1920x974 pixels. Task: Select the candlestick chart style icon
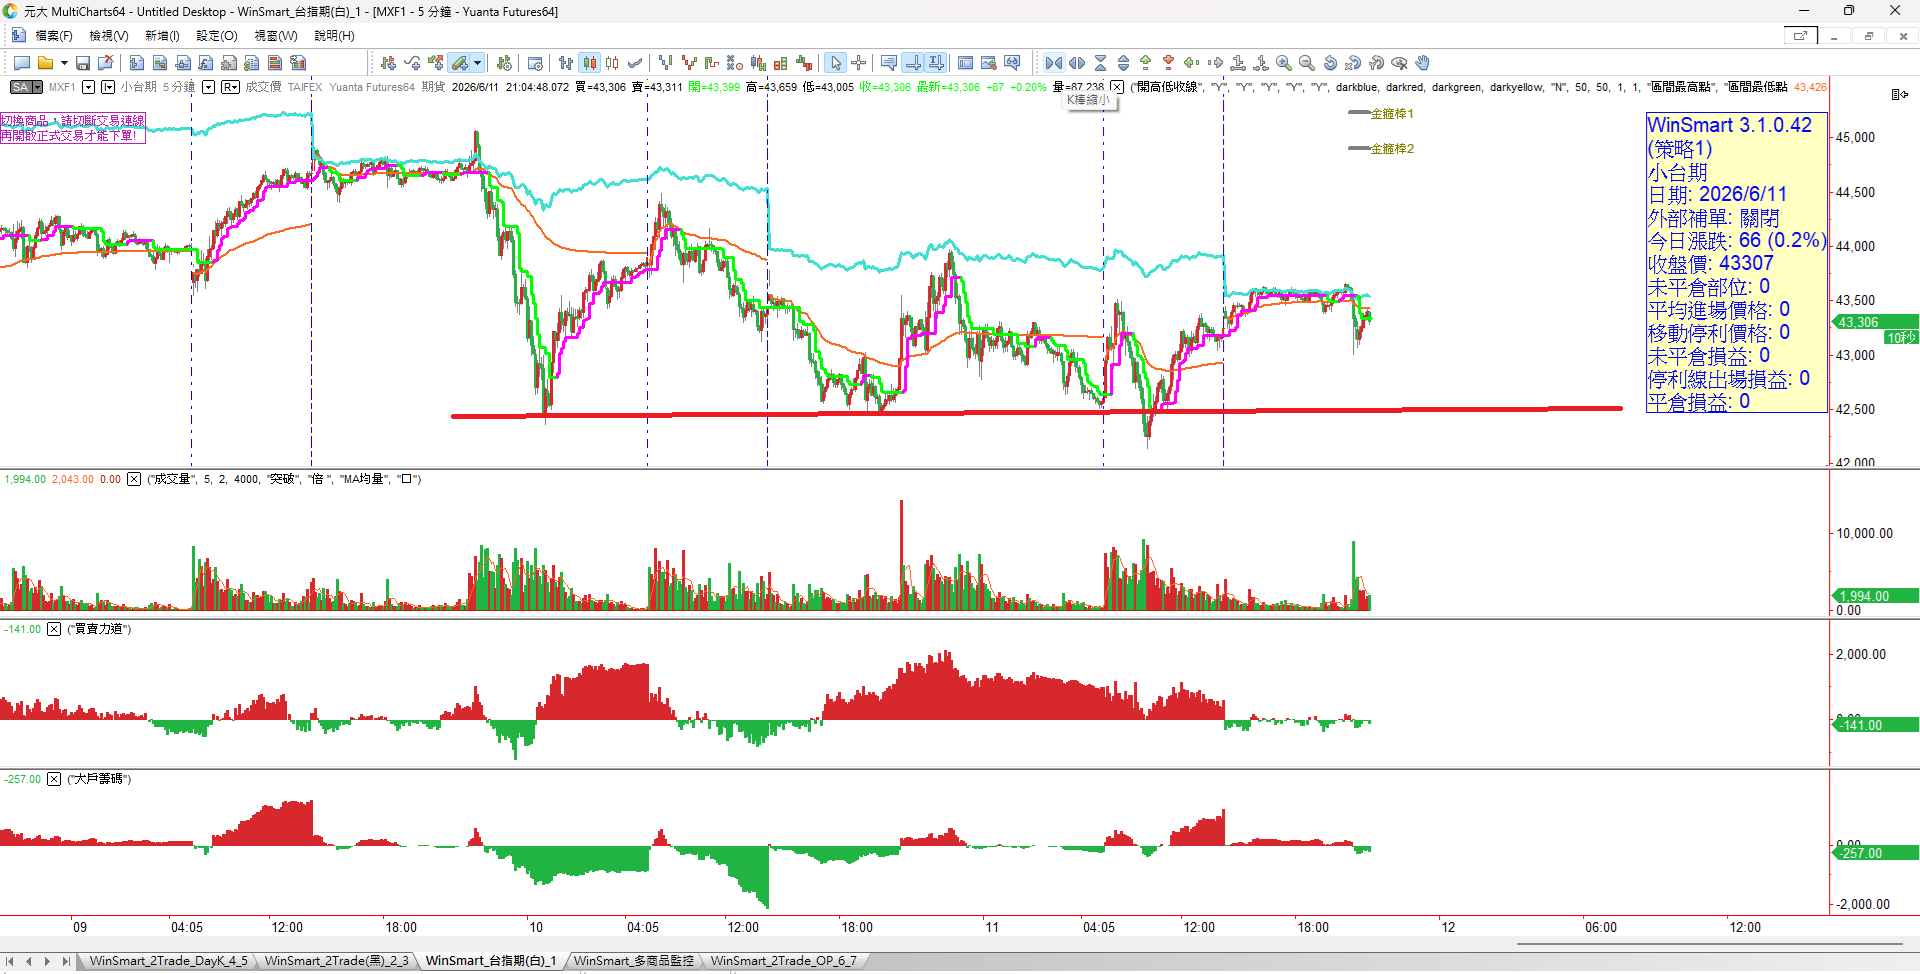[x=590, y=63]
